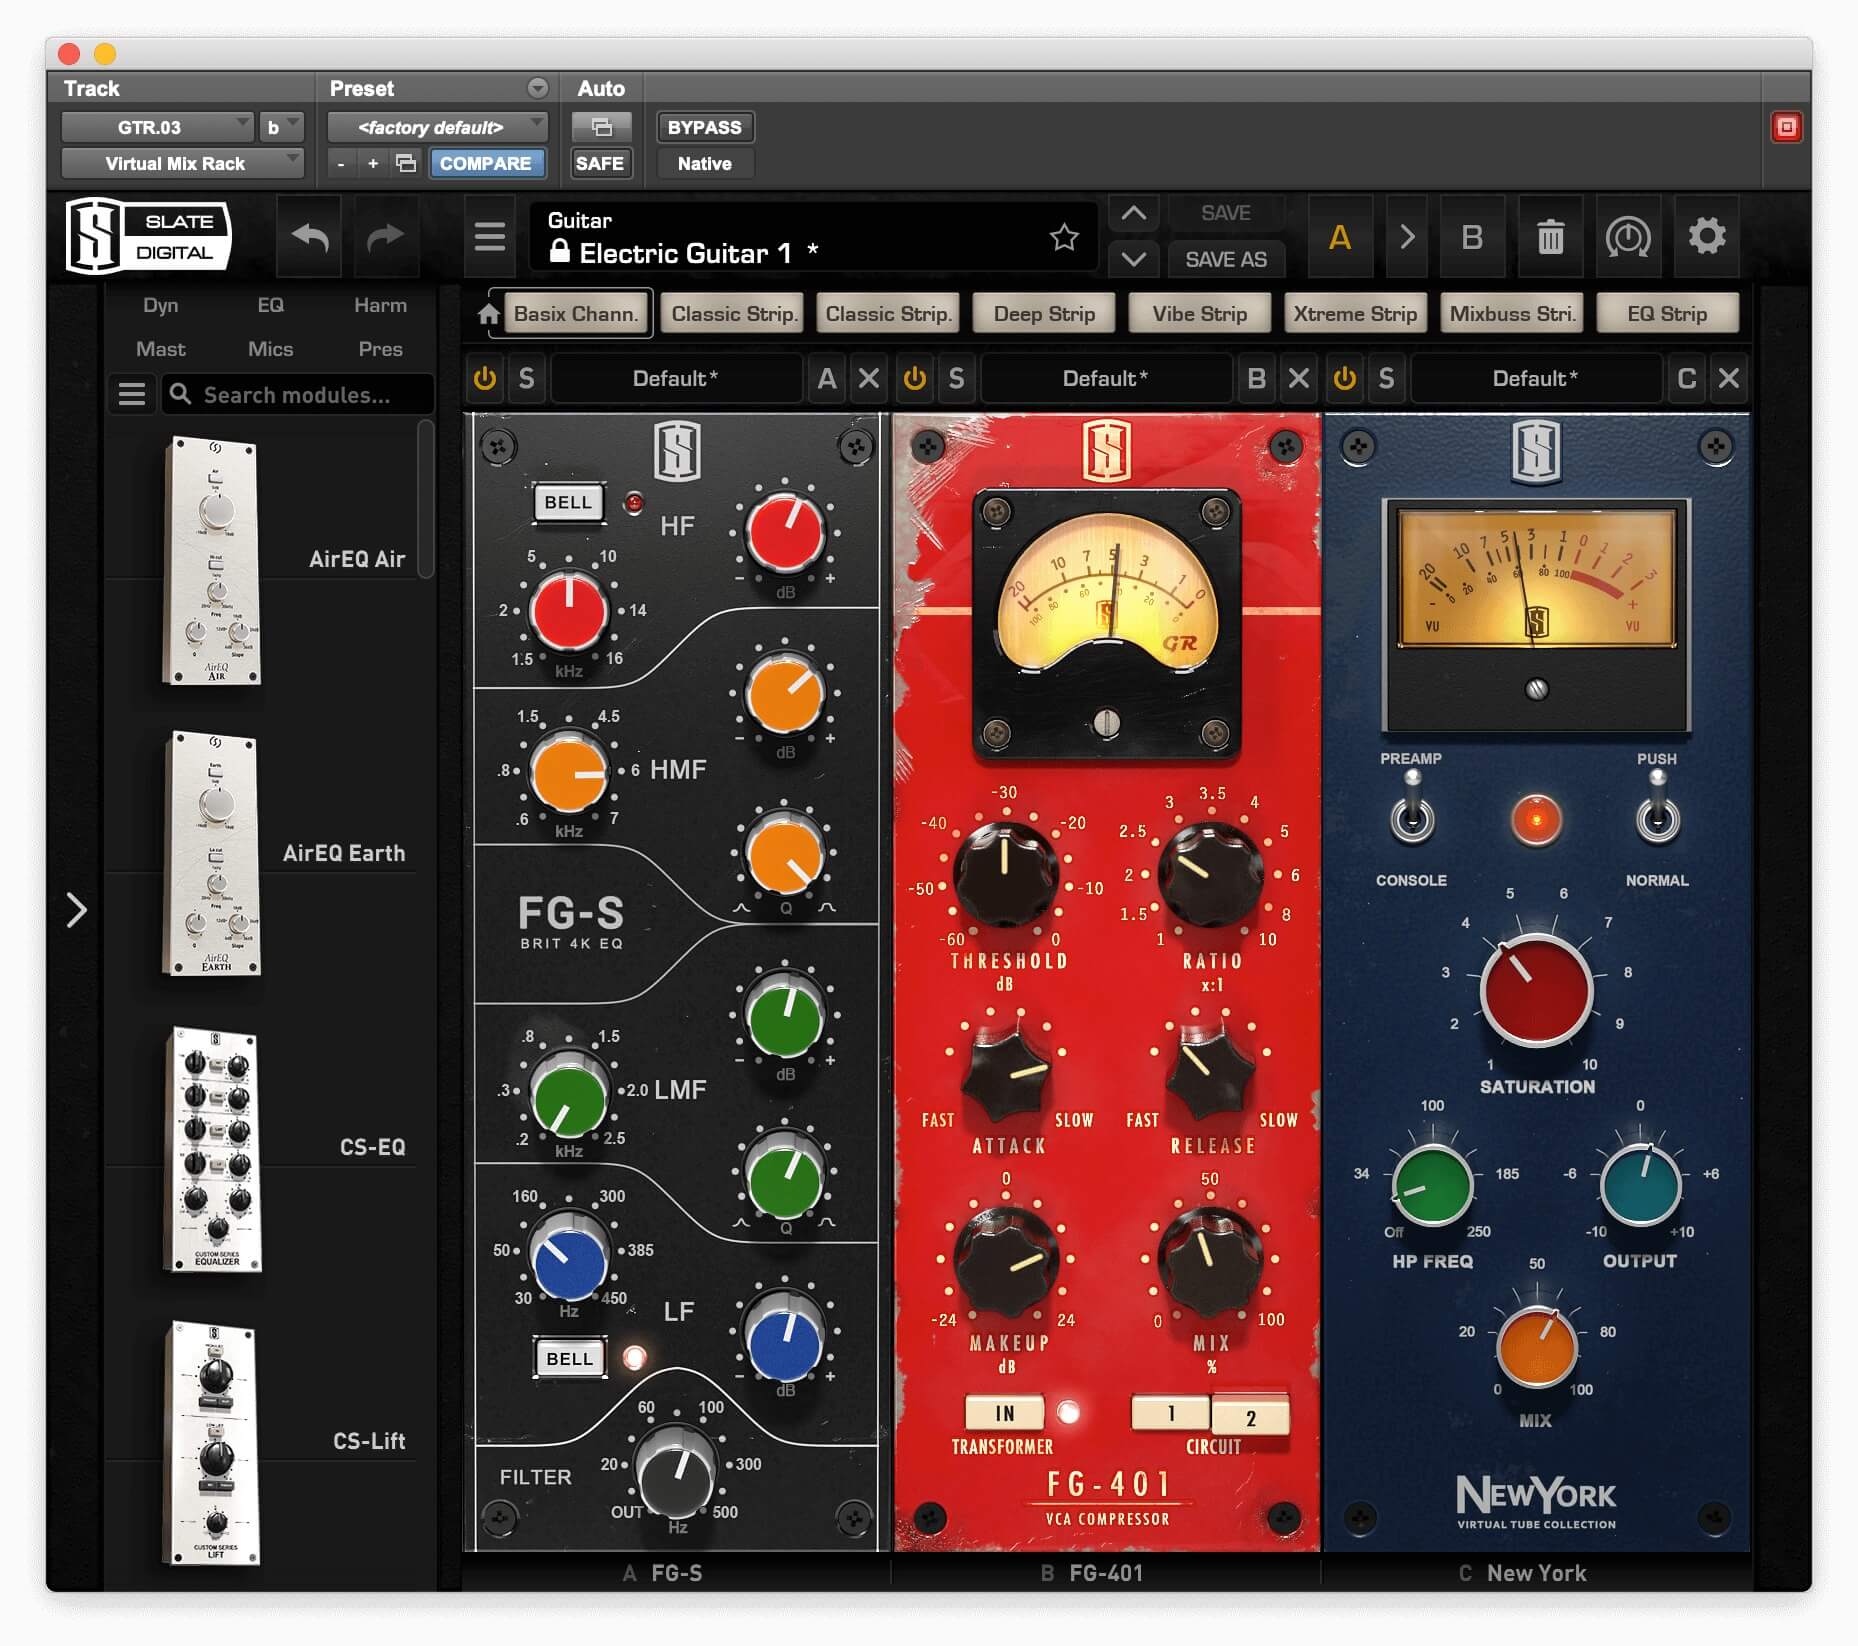Select slot letter C of New York
The height and width of the screenshot is (1646, 1858).
[x=1687, y=378]
